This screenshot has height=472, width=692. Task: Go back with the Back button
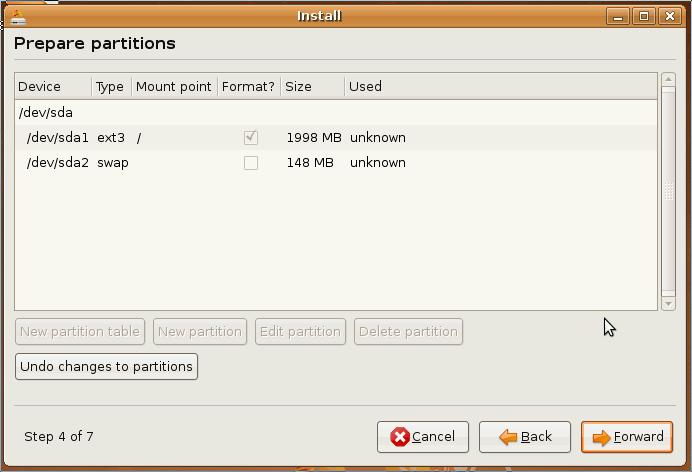tap(525, 437)
